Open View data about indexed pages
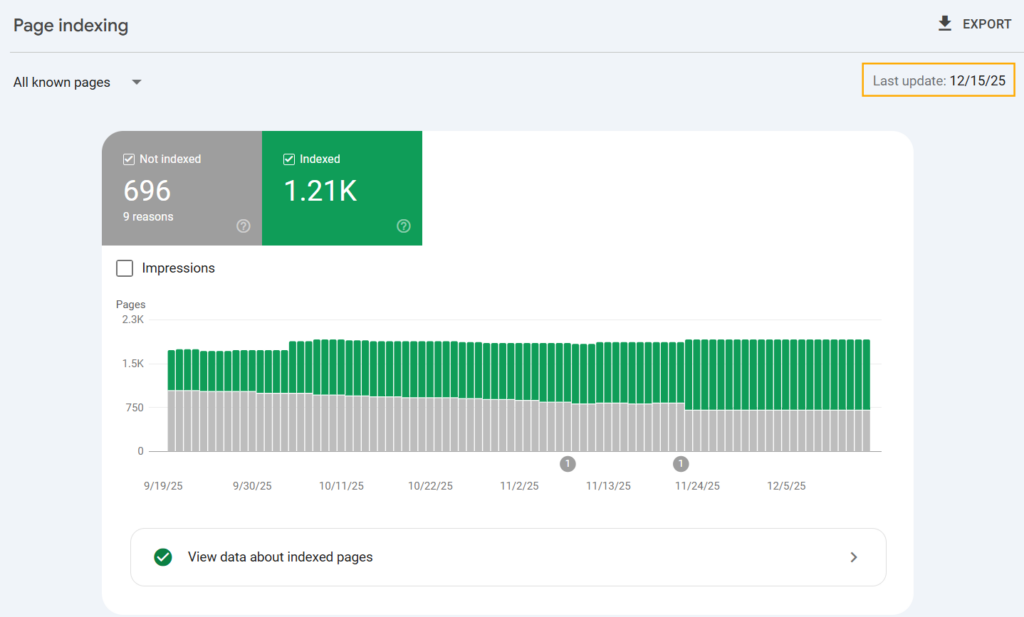 pyautogui.click(x=280, y=557)
